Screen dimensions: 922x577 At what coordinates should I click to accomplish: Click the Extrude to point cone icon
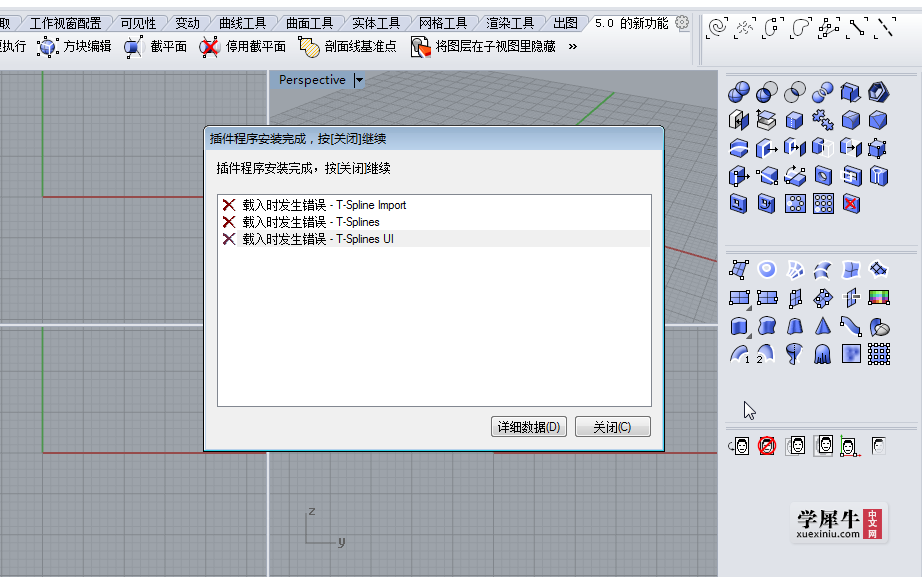(823, 326)
